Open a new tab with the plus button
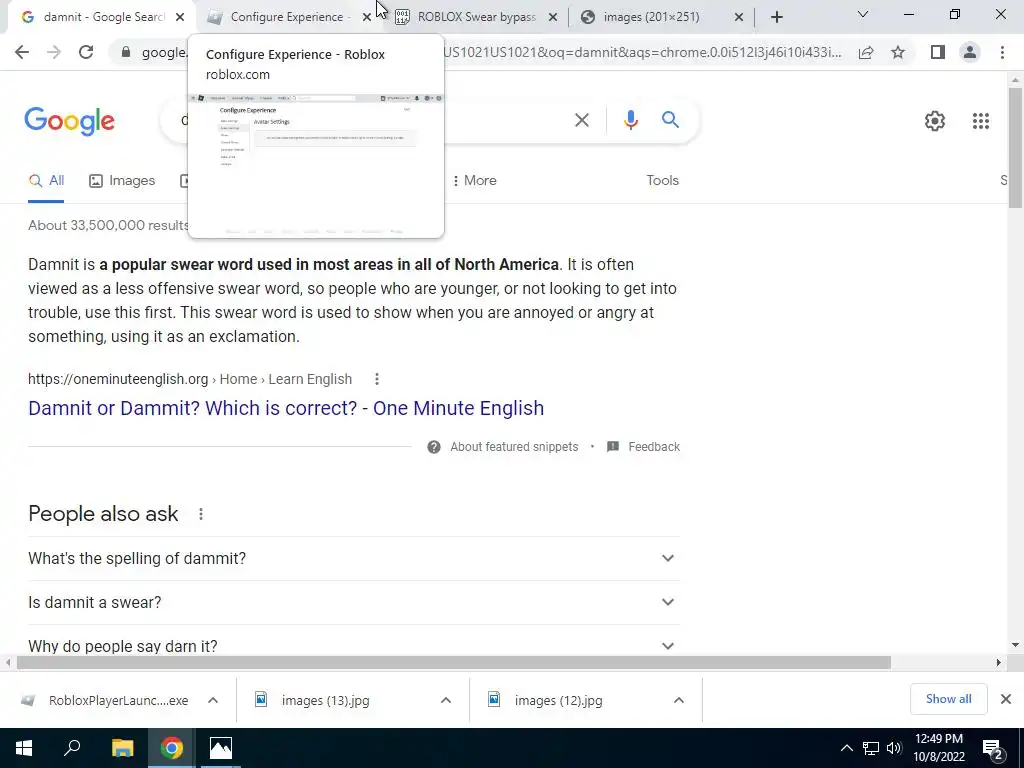The image size is (1024, 768). coord(776,17)
